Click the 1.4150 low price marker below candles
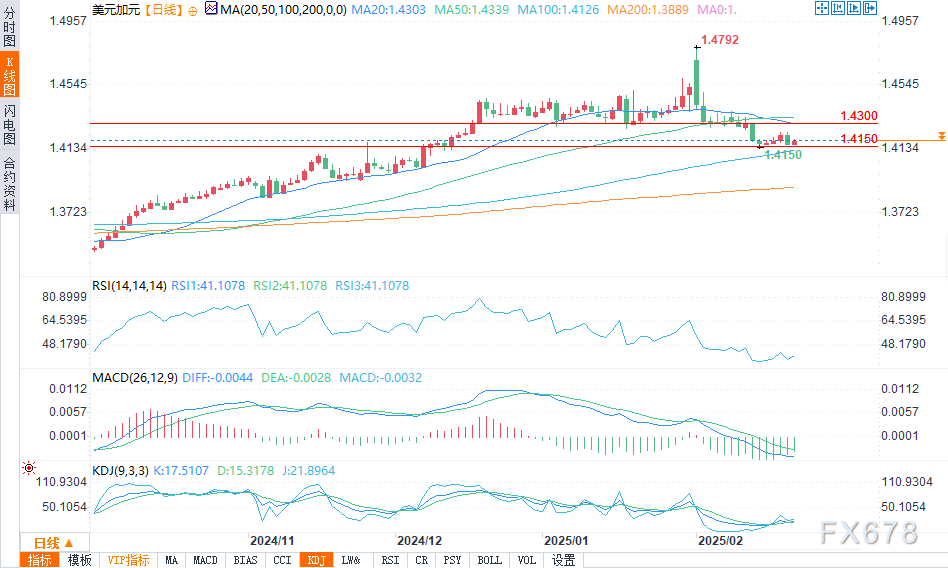Screen dimensions: 948x568 pyautogui.click(x=782, y=155)
